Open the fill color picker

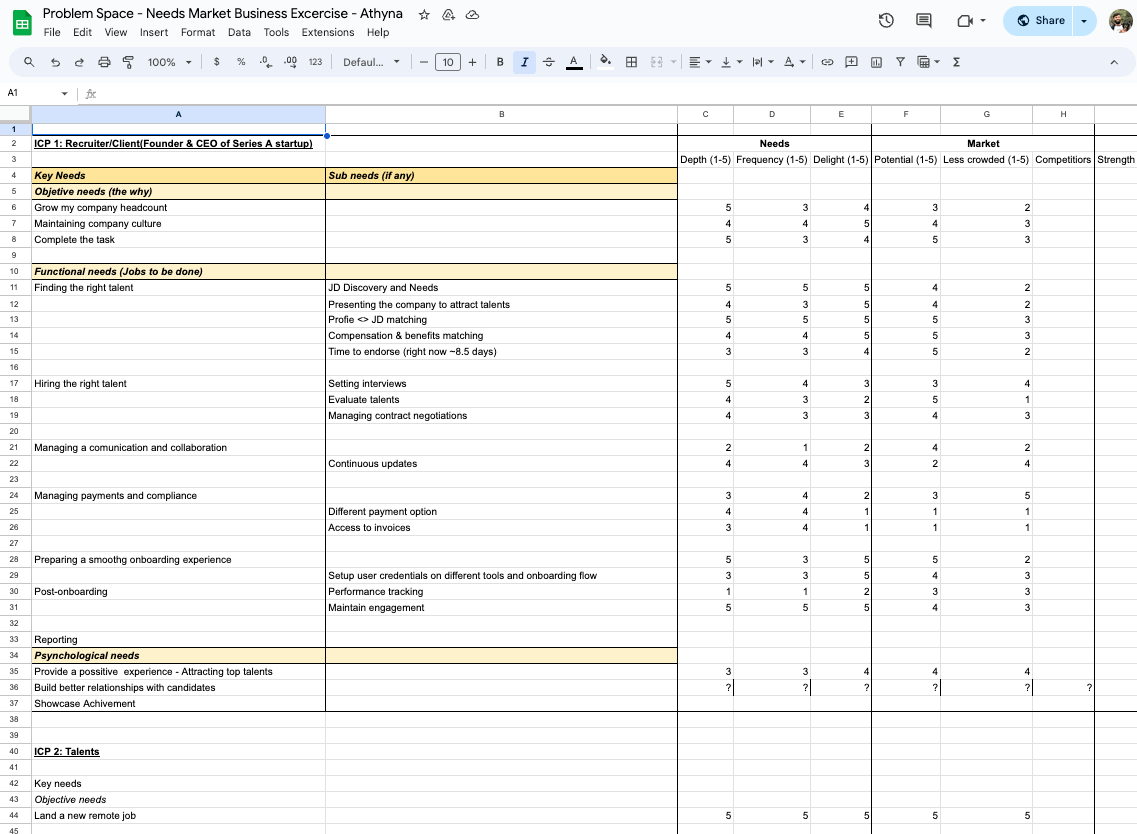point(605,62)
